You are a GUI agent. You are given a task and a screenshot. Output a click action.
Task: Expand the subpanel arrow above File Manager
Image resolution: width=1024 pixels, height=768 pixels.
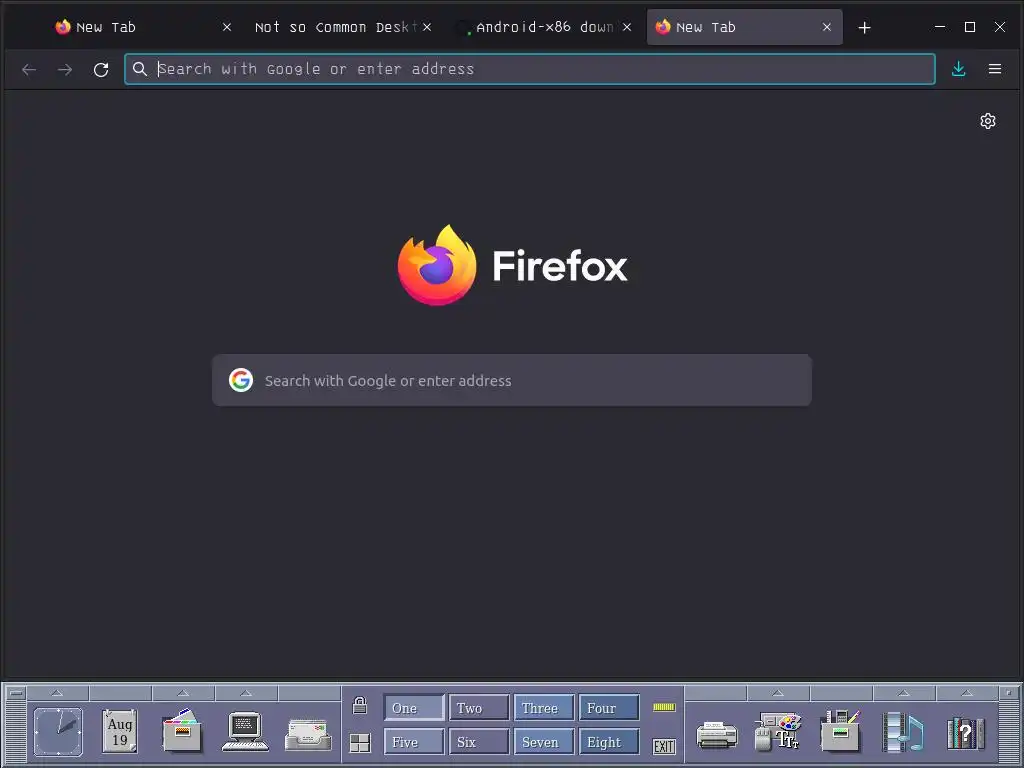click(x=184, y=693)
